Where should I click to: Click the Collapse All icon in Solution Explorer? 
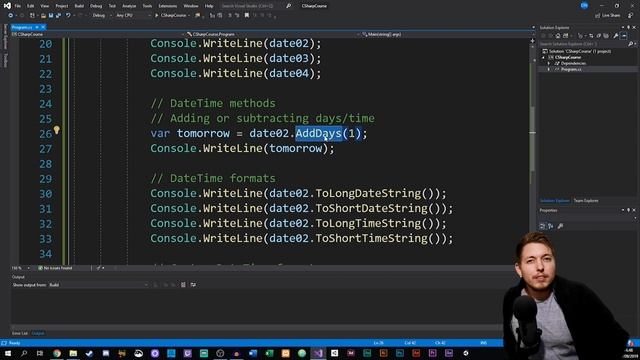point(598,36)
